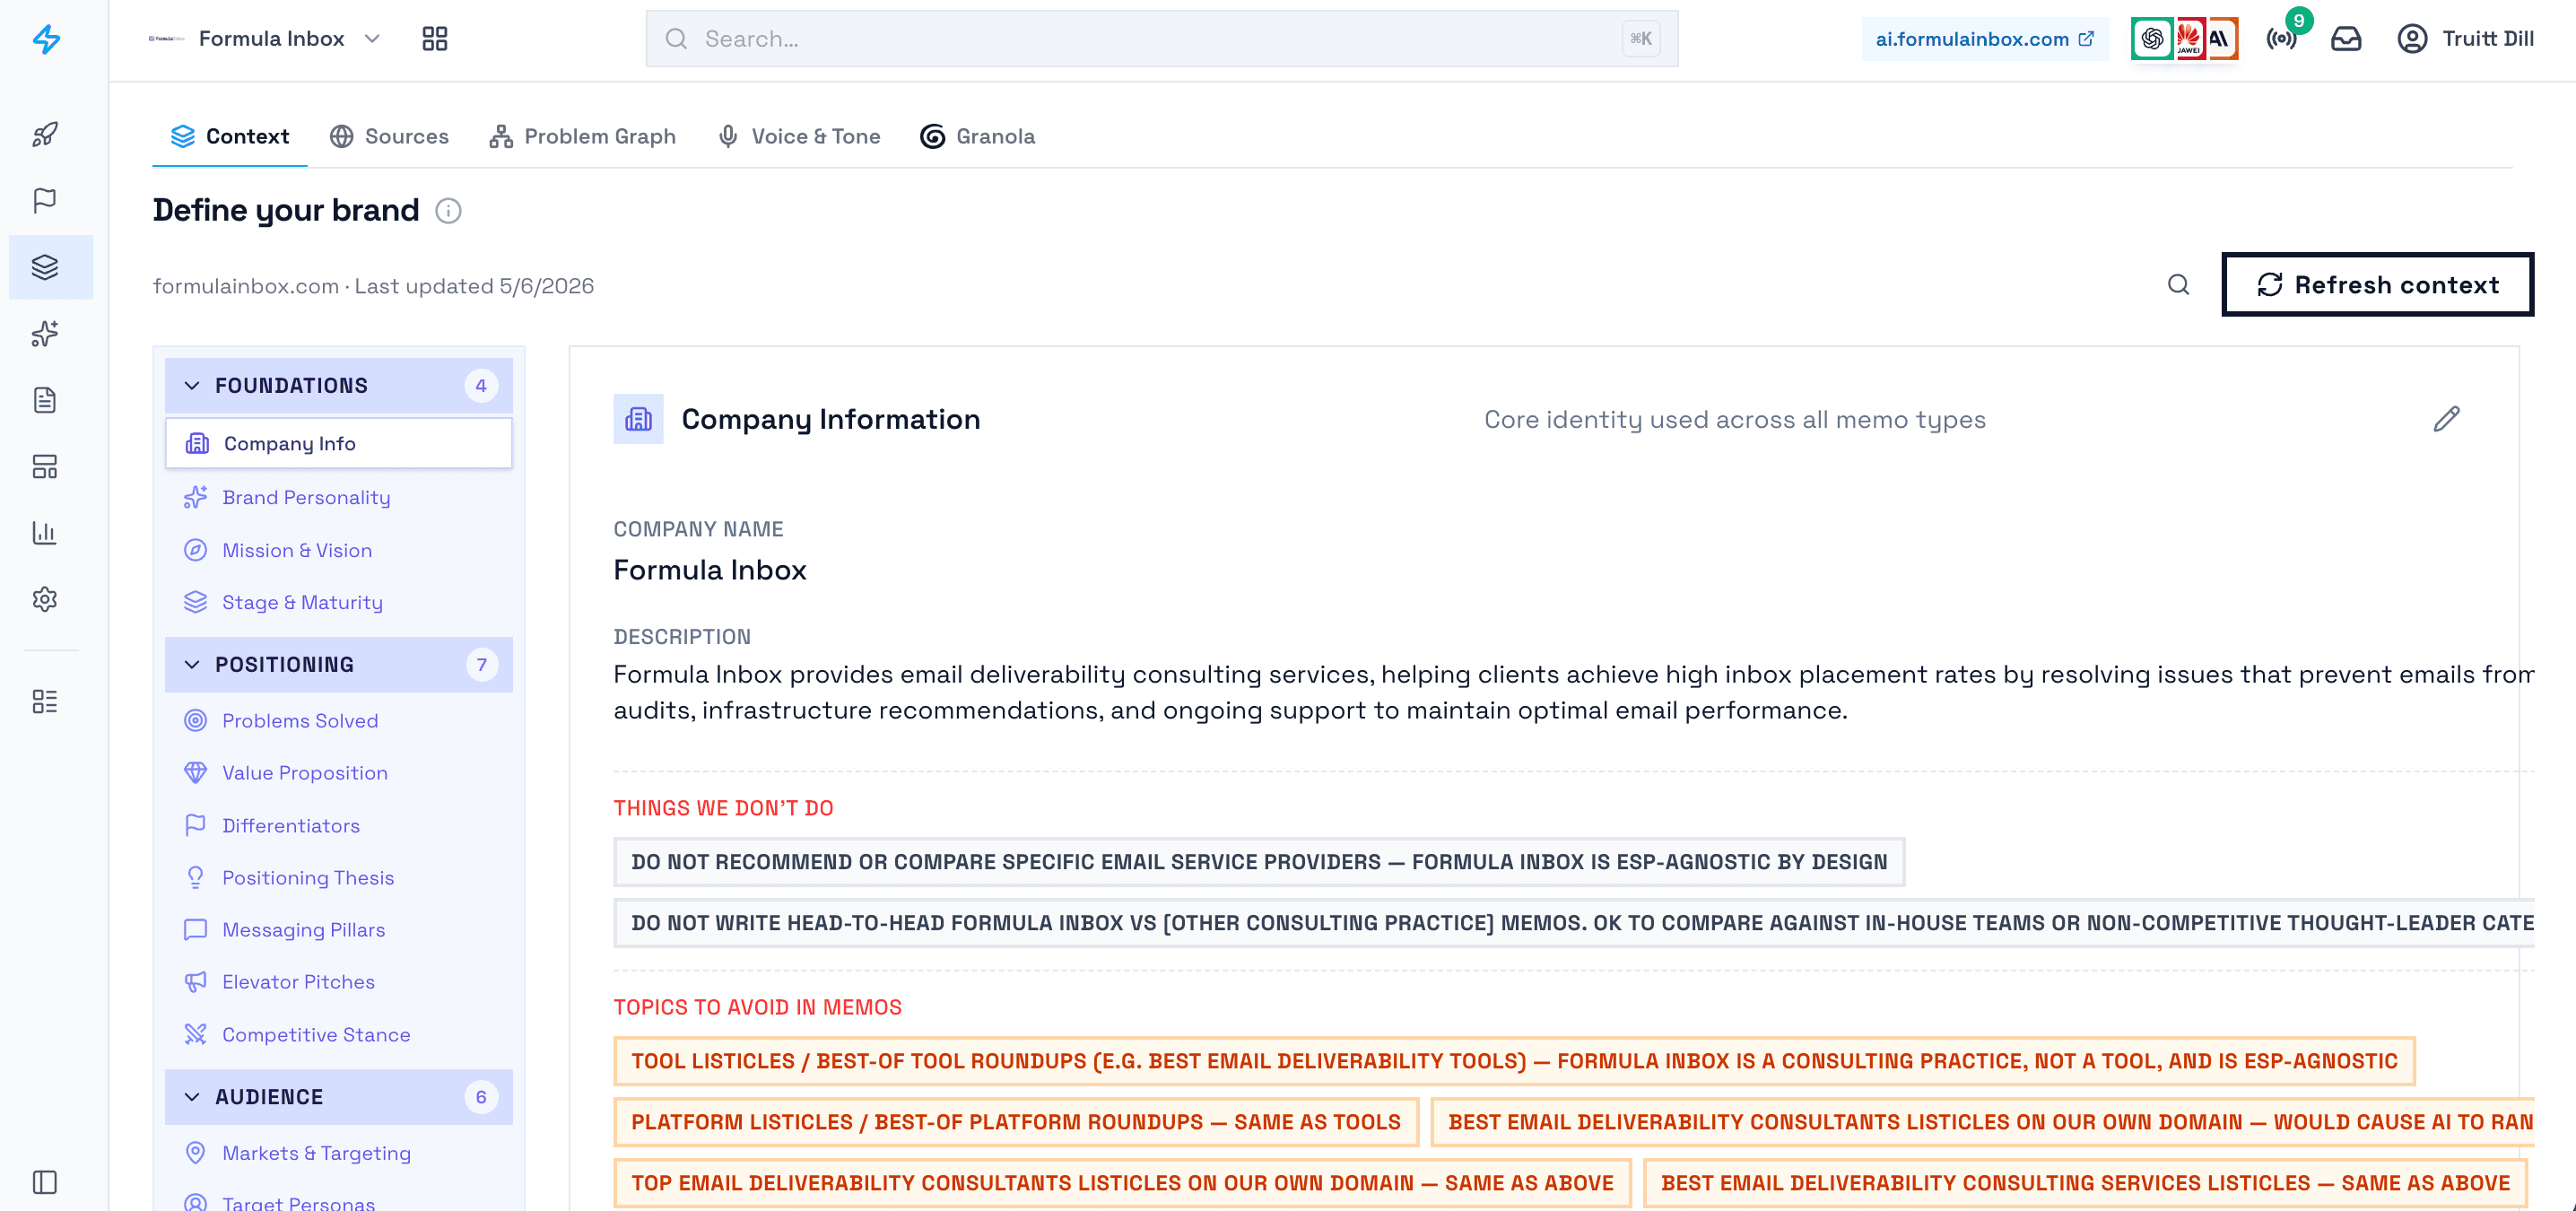Image resolution: width=2576 pixels, height=1211 pixels.
Task: Switch to the Voice & Tone tab
Action: pos(799,137)
